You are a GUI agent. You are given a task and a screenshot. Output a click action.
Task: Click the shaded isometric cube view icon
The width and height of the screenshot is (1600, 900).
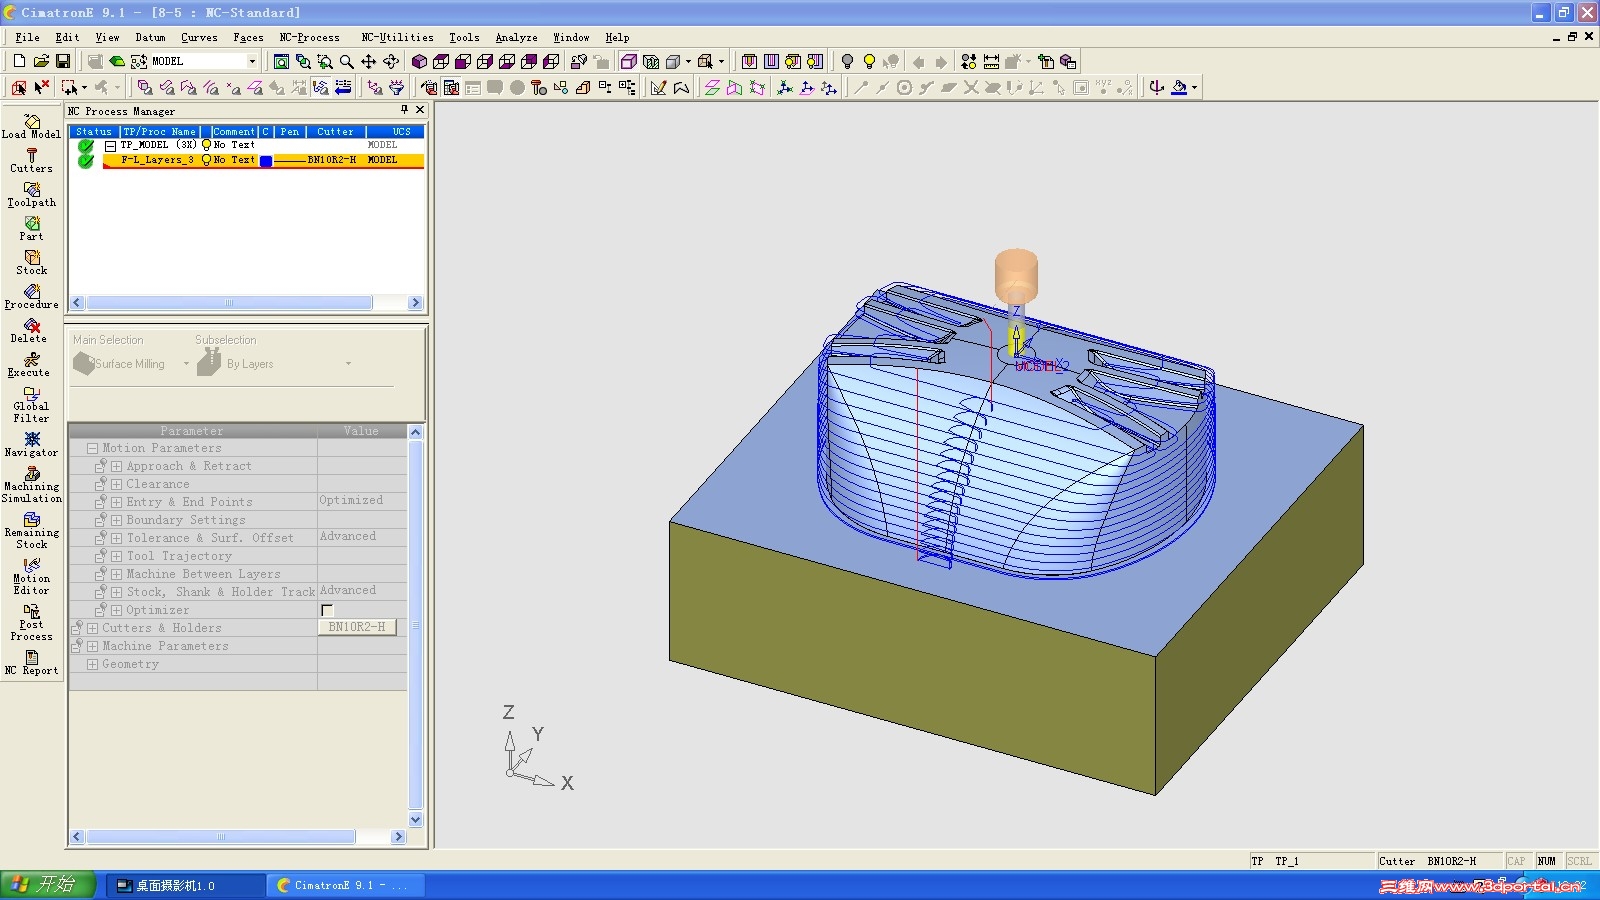pyautogui.click(x=419, y=61)
